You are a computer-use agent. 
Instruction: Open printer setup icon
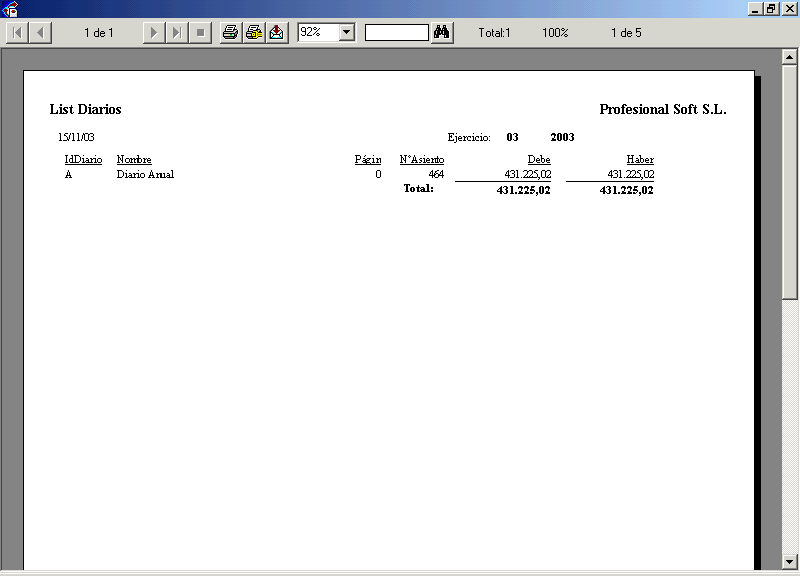click(254, 33)
